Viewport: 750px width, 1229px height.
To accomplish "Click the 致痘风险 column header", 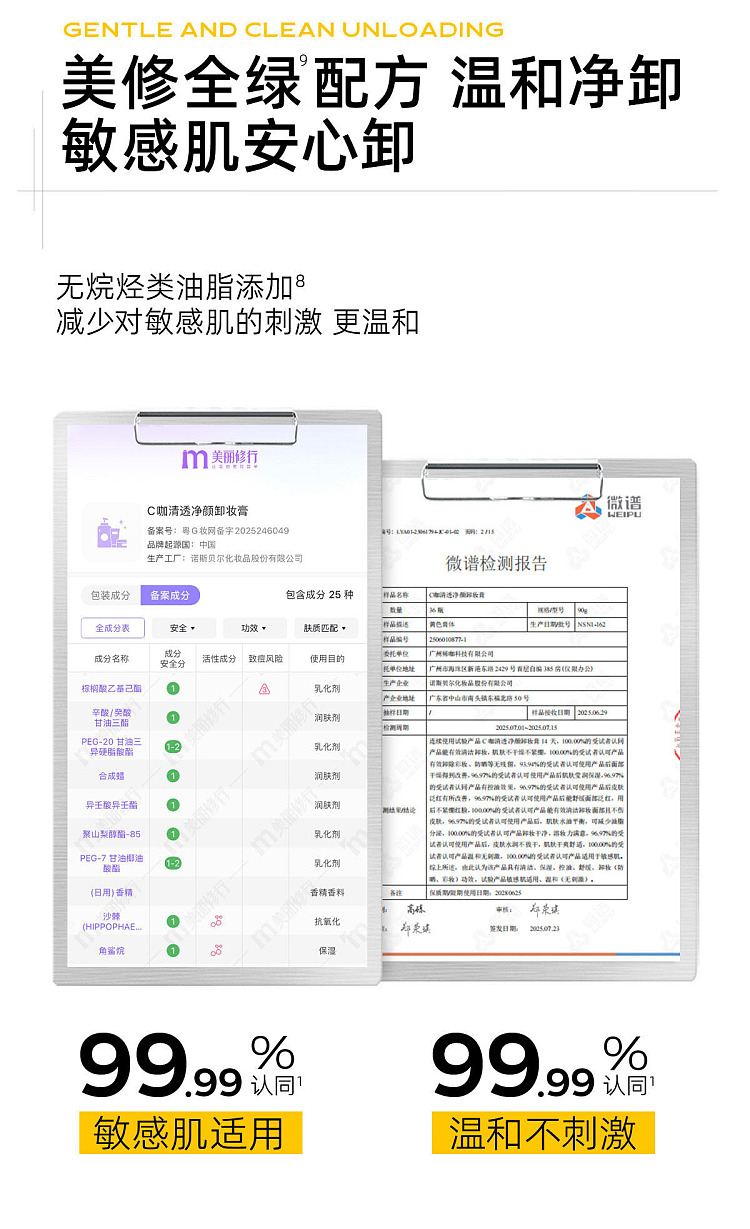I will tap(265, 659).
